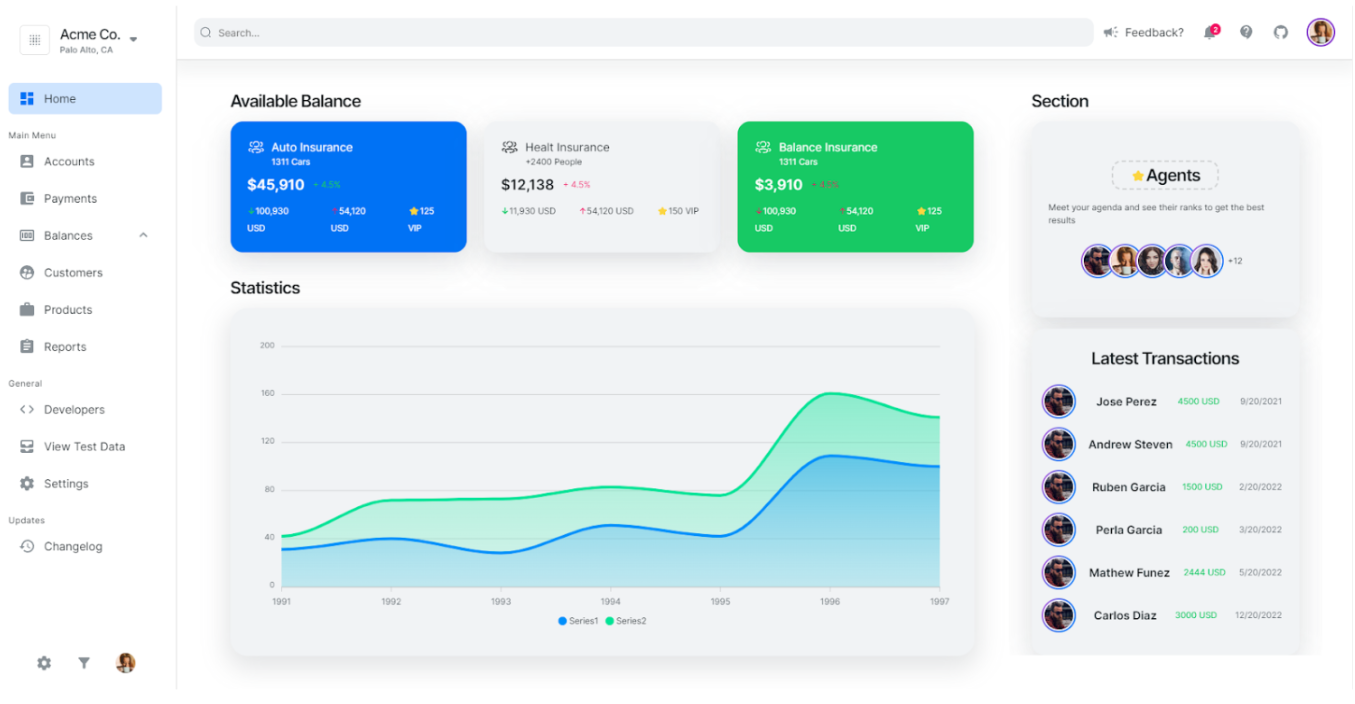This screenshot has width=1355, height=704.
Task: Open the help question mark icon
Action: click(x=1246, y=32)
